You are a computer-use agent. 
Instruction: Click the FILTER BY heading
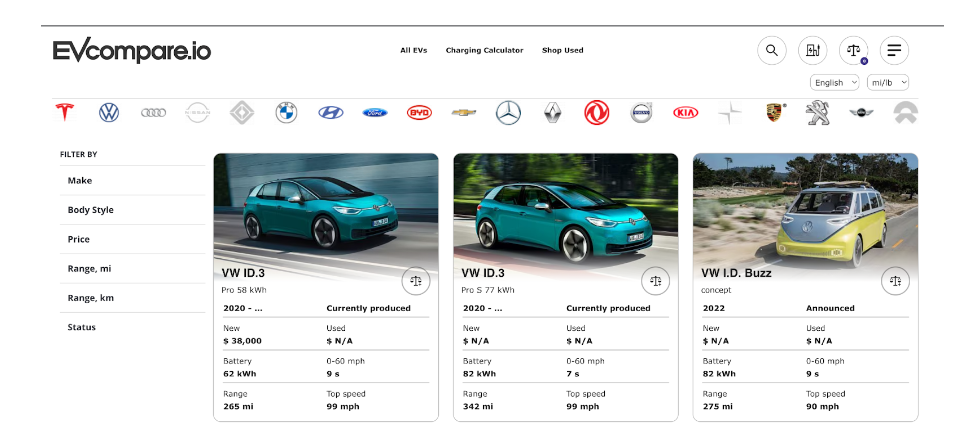tap(79, 154)
